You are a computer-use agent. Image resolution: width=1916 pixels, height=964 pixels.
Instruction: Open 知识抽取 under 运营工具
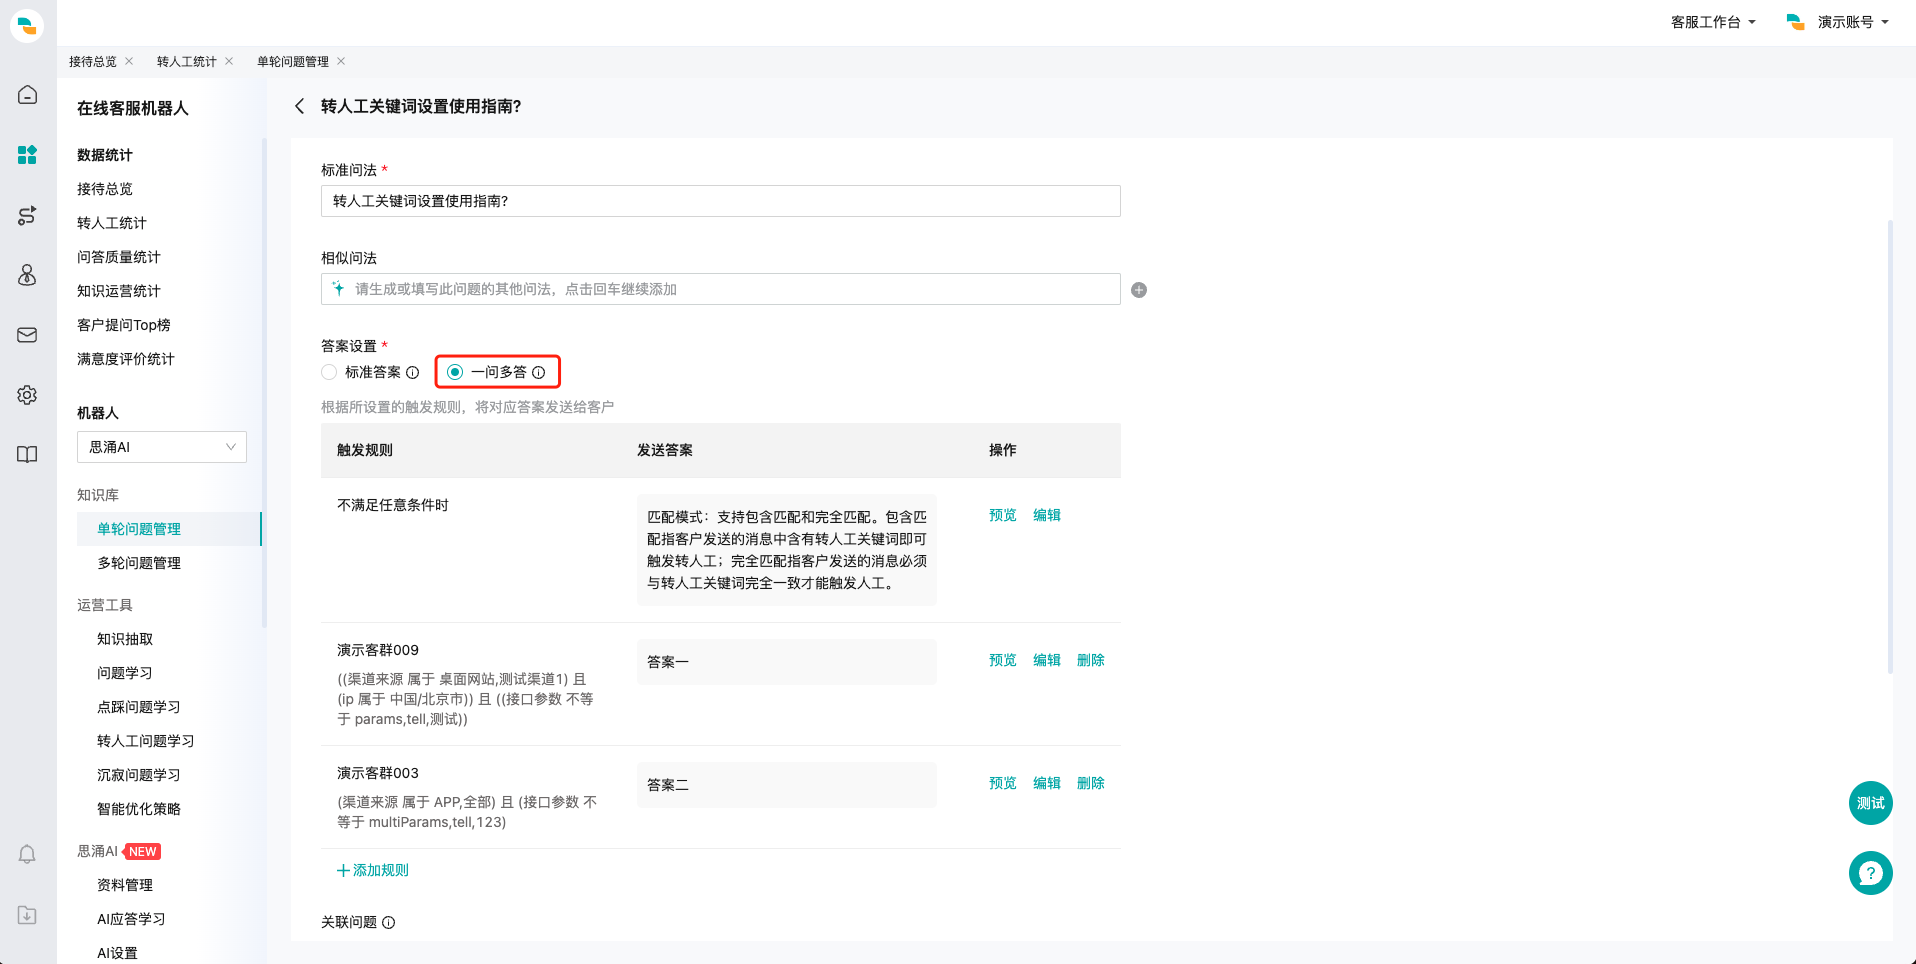125,639
